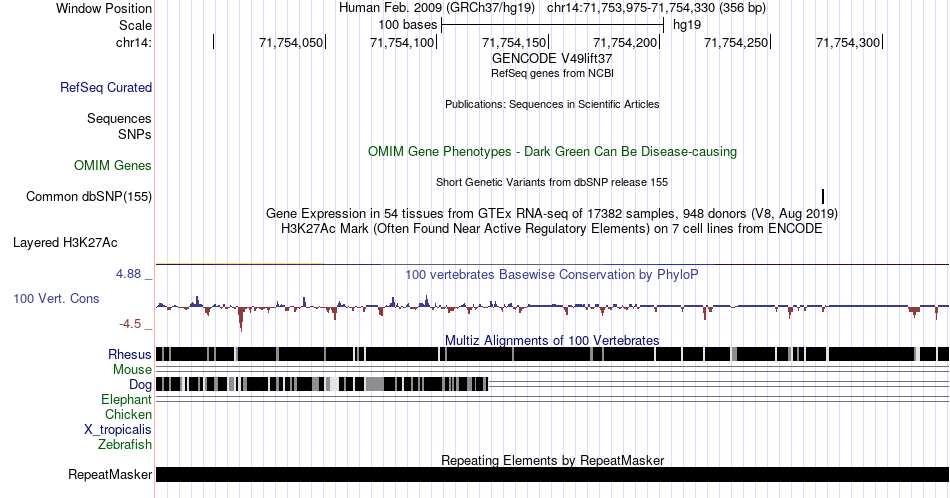Click RefSeq genes from NCBI title
The image size is (950, 498).
click(552, 73)
